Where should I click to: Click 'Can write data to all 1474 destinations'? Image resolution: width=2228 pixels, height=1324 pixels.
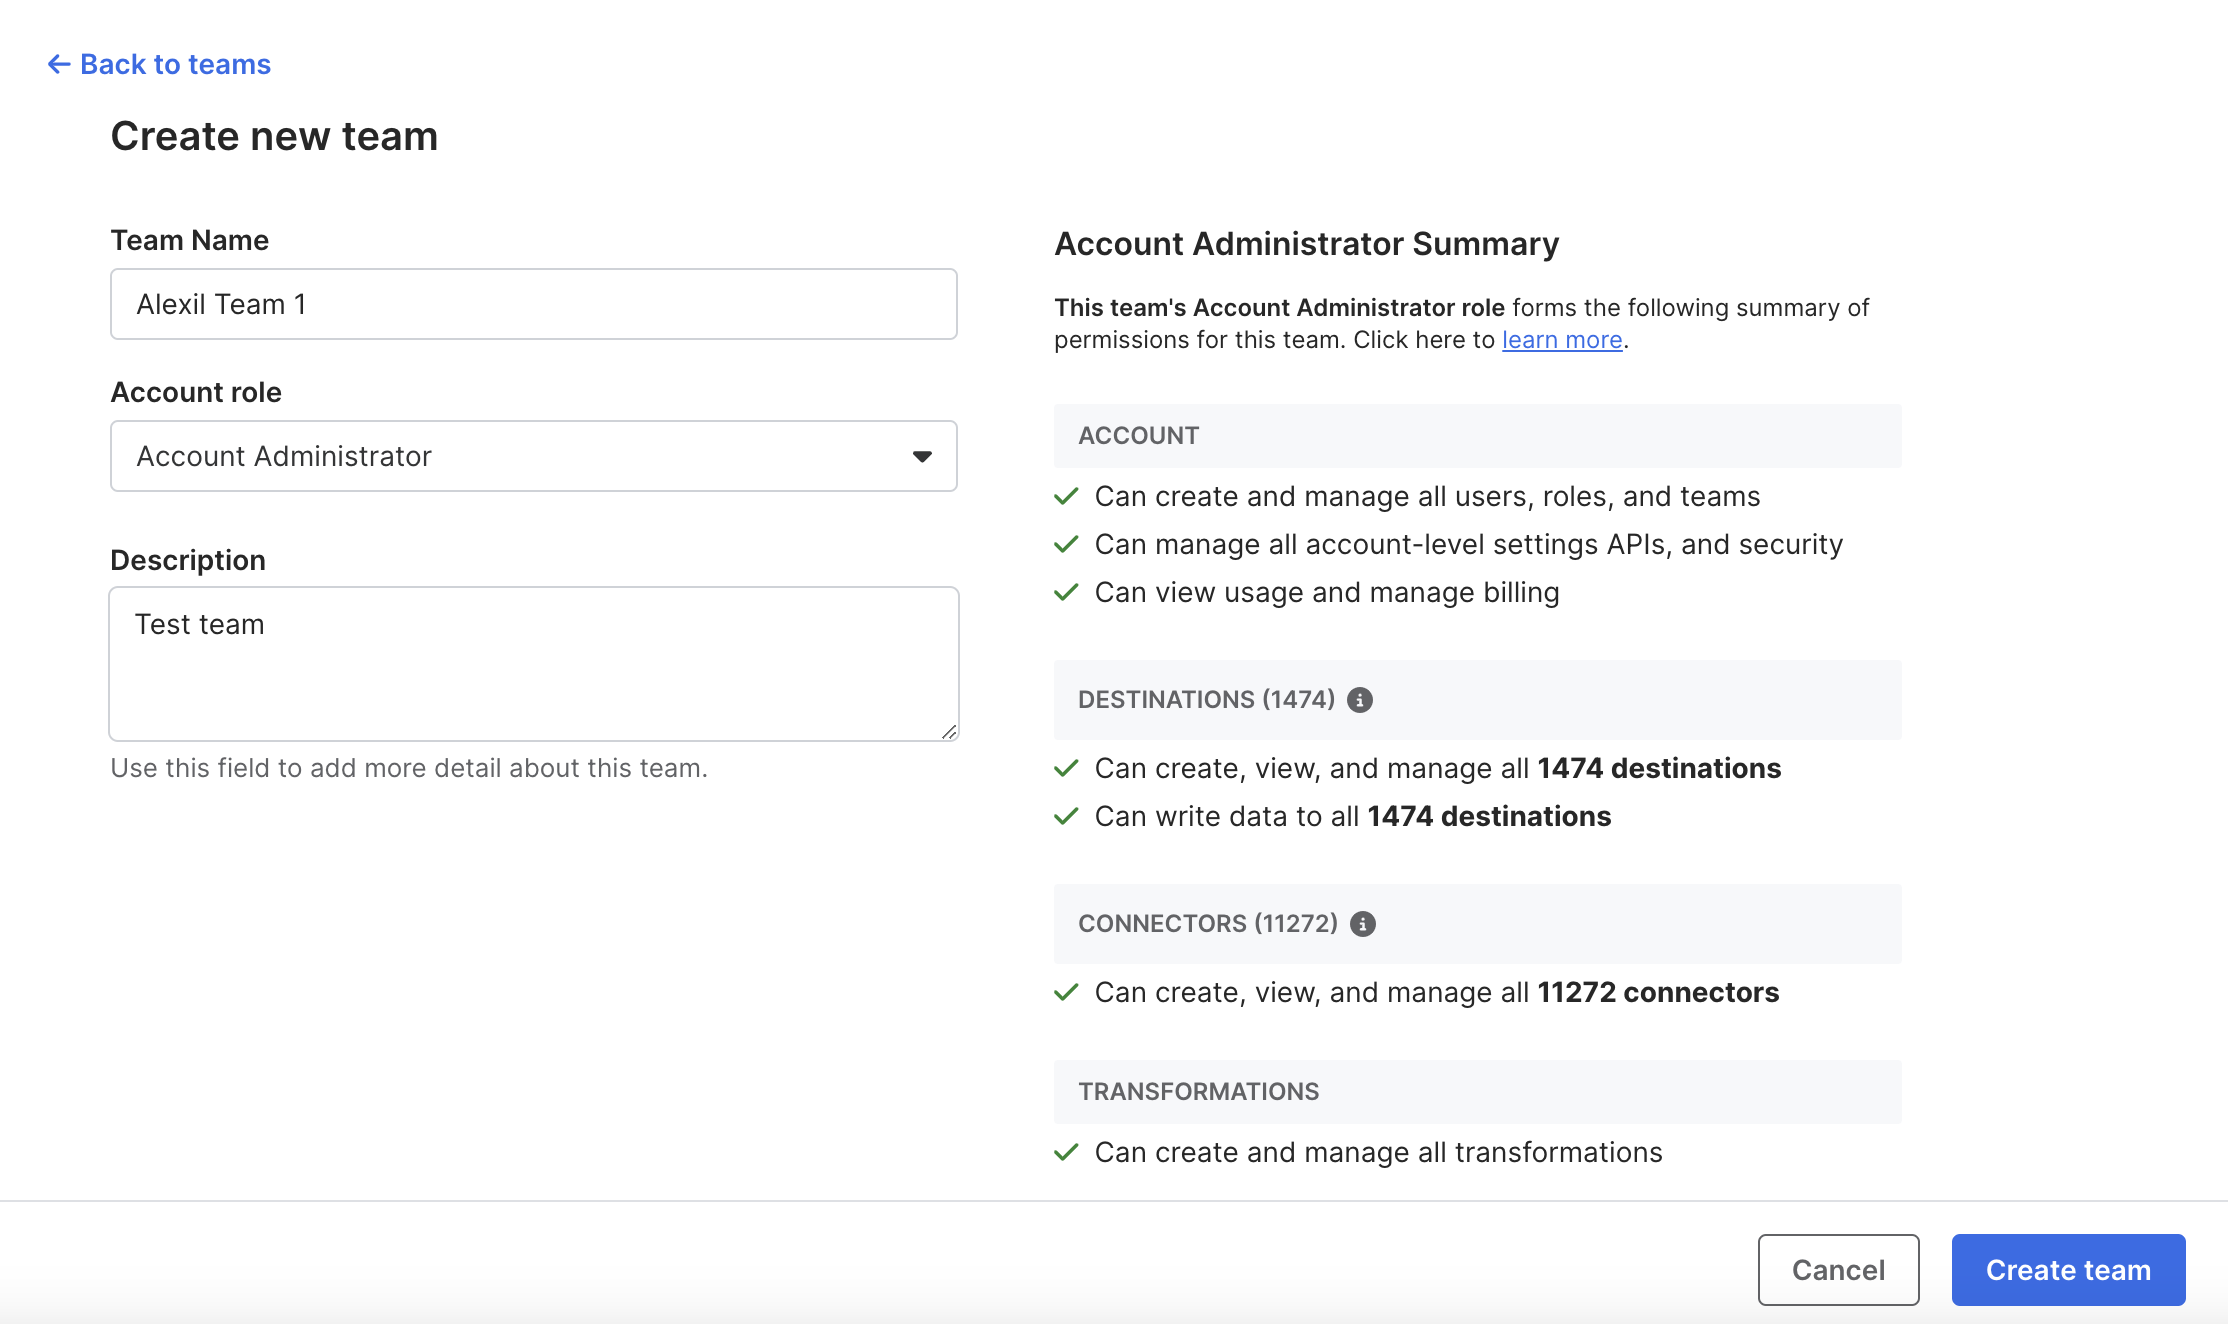pyautogui.click(x=1353, y=816)
